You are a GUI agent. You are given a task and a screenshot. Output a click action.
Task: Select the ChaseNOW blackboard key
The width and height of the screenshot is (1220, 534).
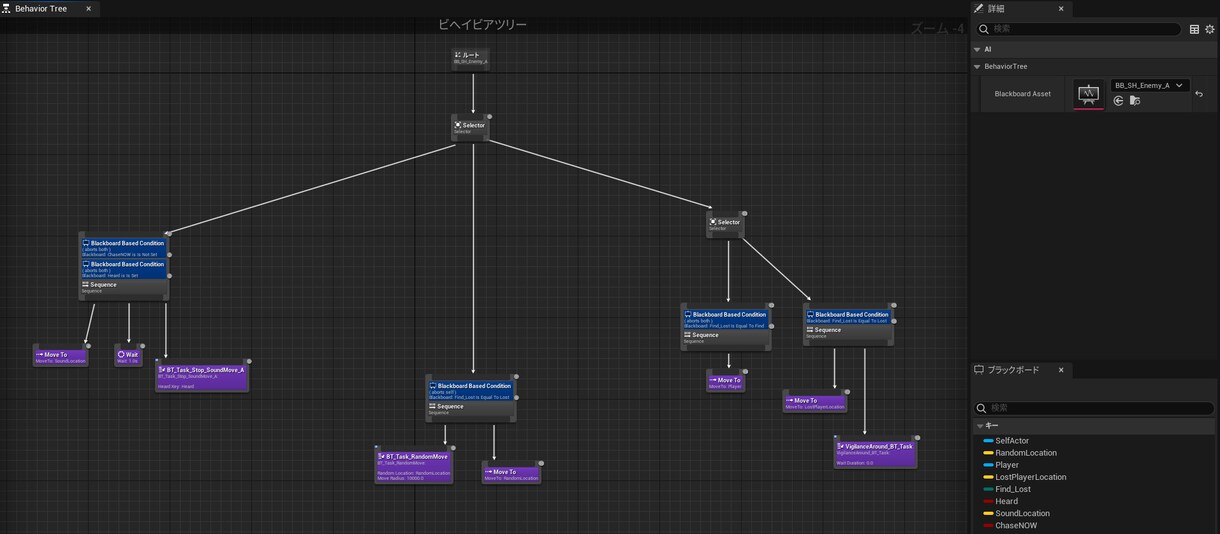[x=1016, y=525]
